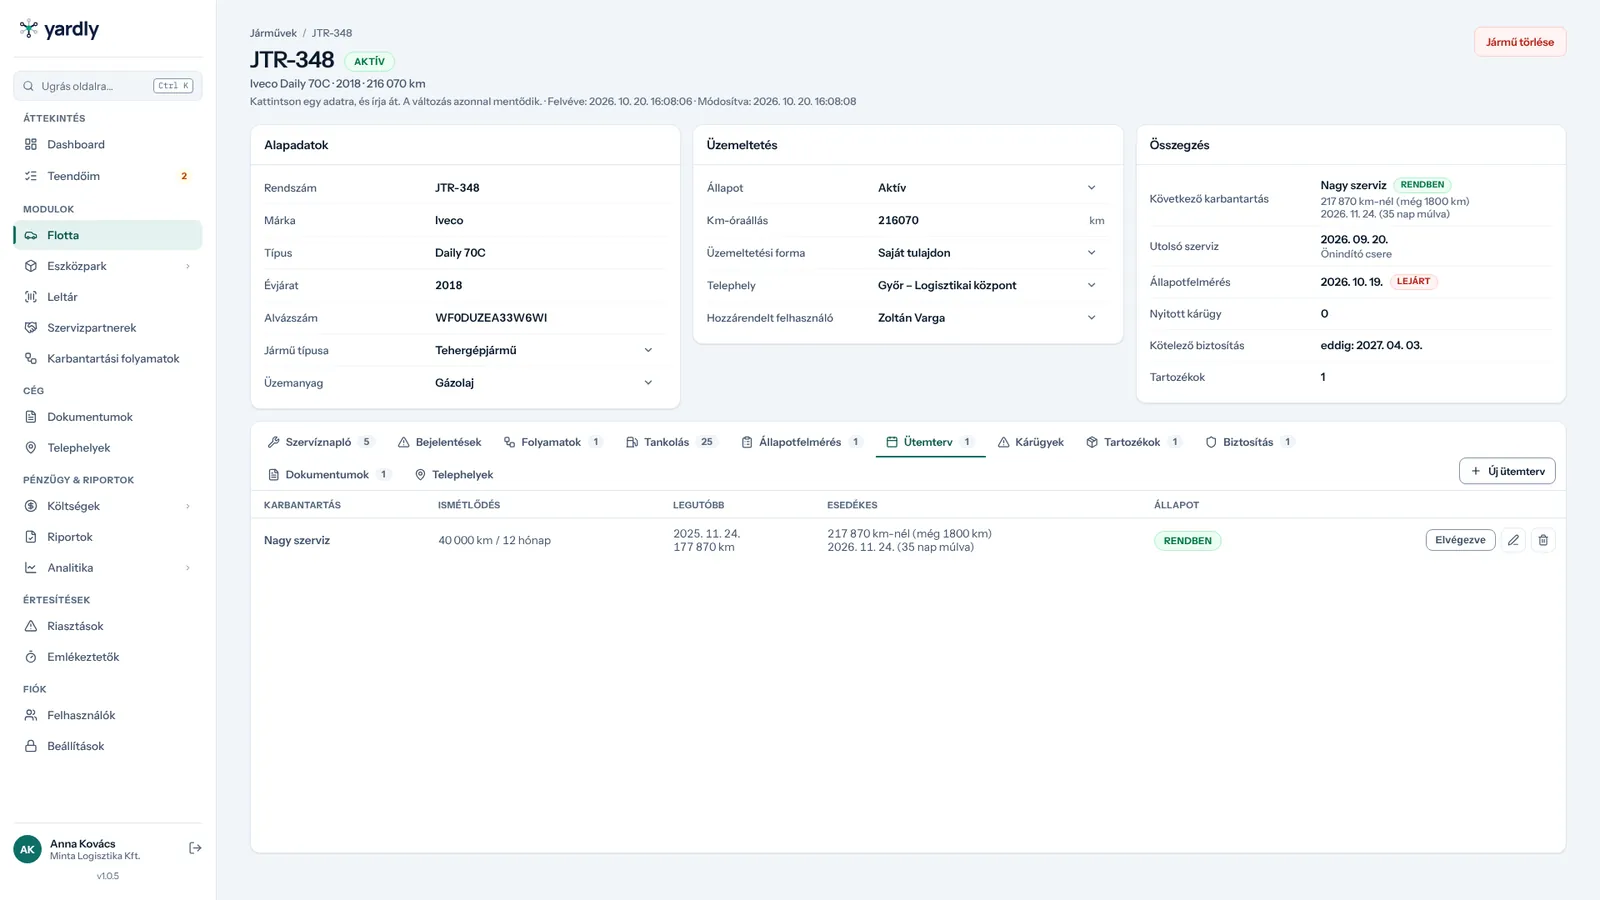The image size is (1600, 900).
Task: Switch to the Szerviznapló tab
Action: pos(321,442)
